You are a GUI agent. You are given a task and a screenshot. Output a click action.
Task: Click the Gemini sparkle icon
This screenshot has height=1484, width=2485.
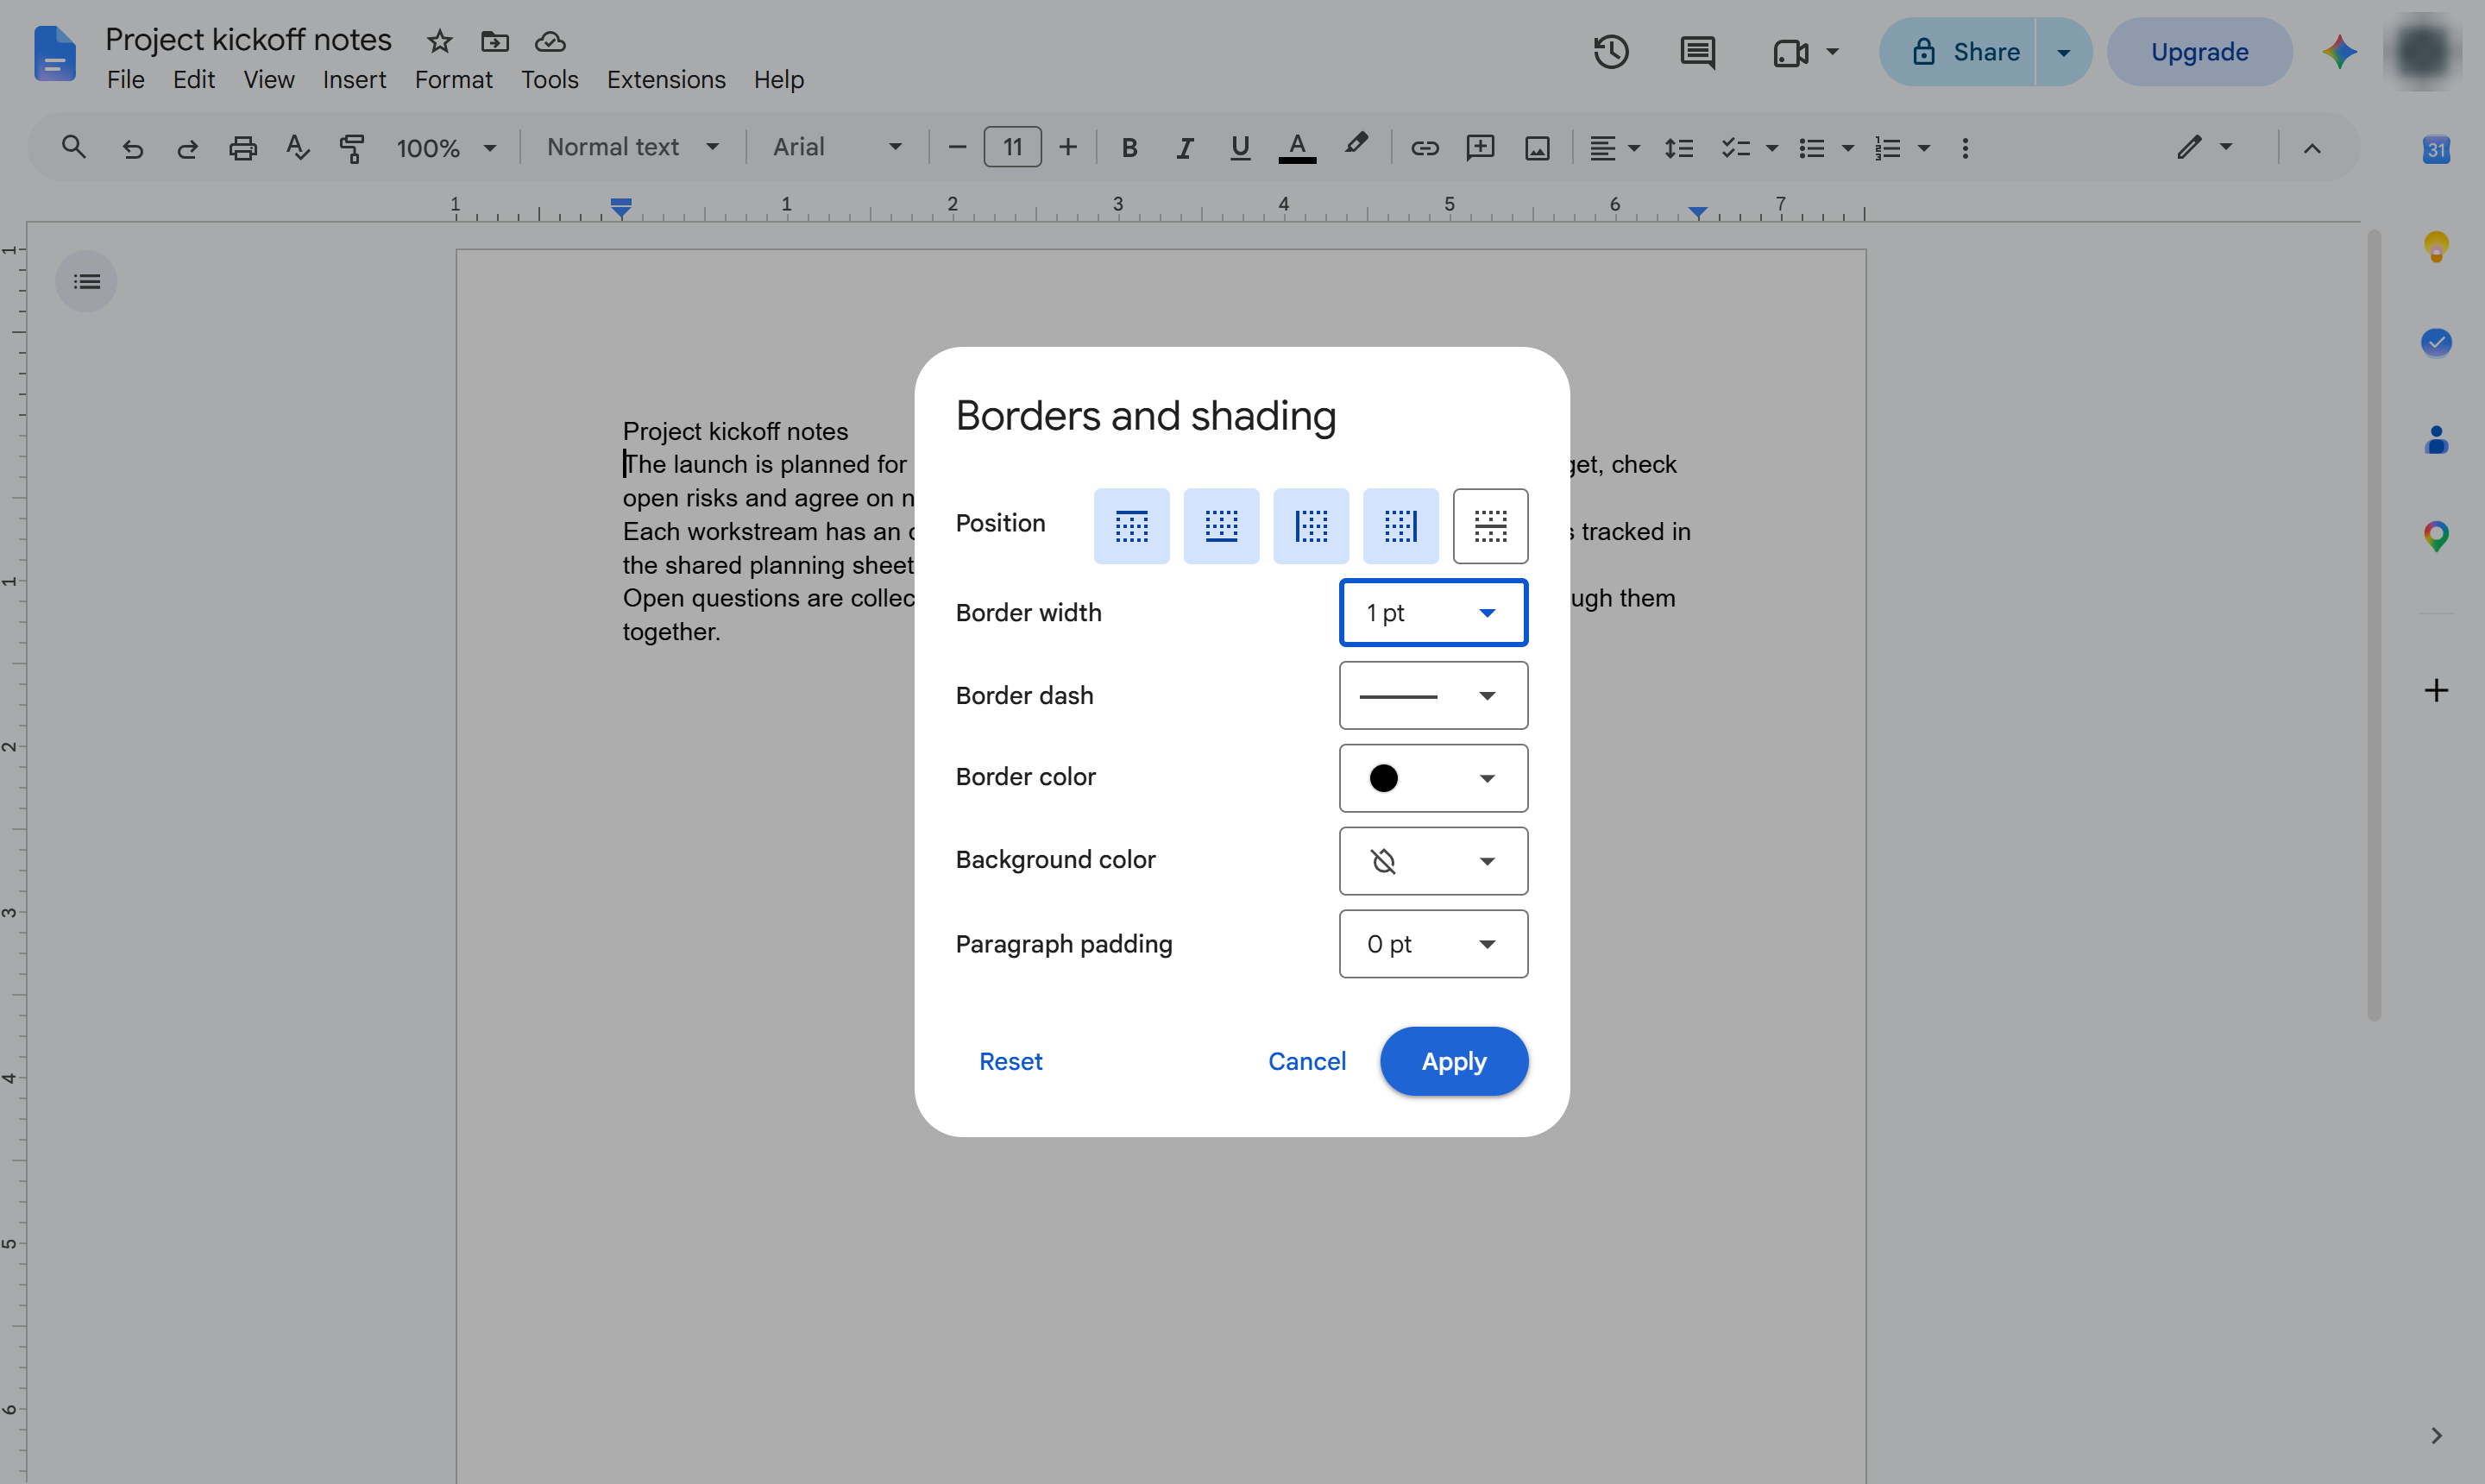coord(2340,52)
